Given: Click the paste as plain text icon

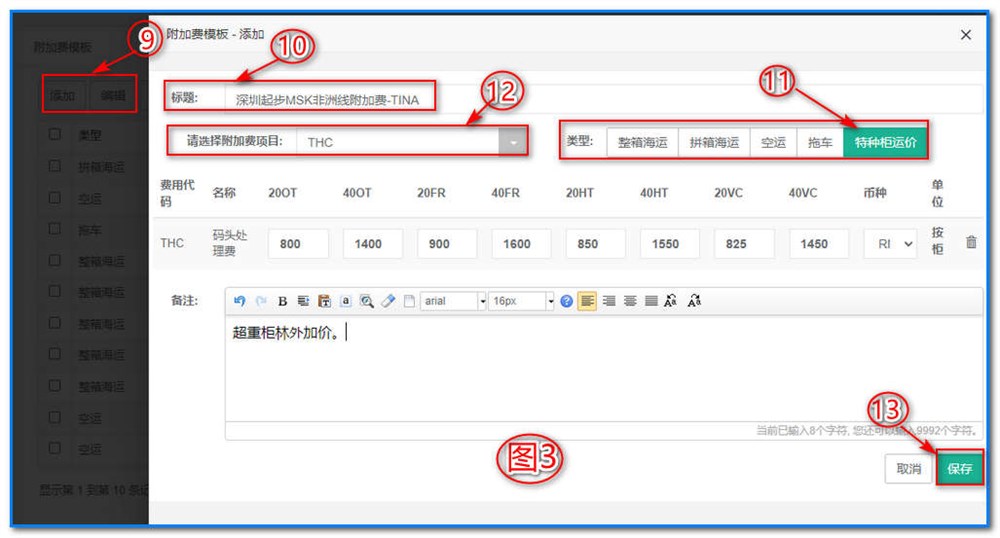Looking at the screenshot, I should pos(325,301).
